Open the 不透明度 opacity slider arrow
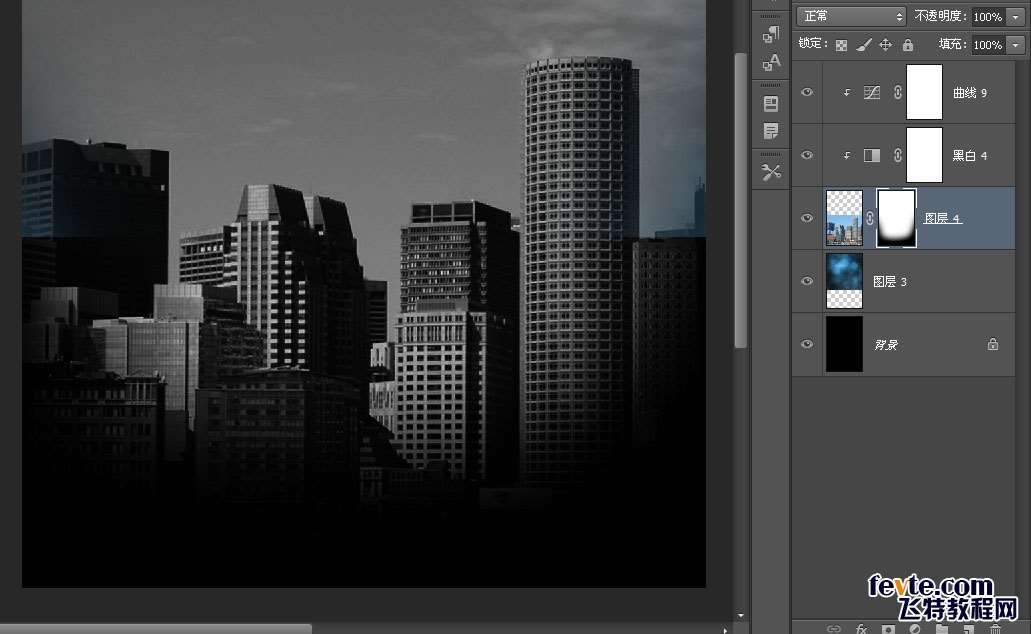The height and width of the screenshot is (634, 1031). pos(1016,16)
